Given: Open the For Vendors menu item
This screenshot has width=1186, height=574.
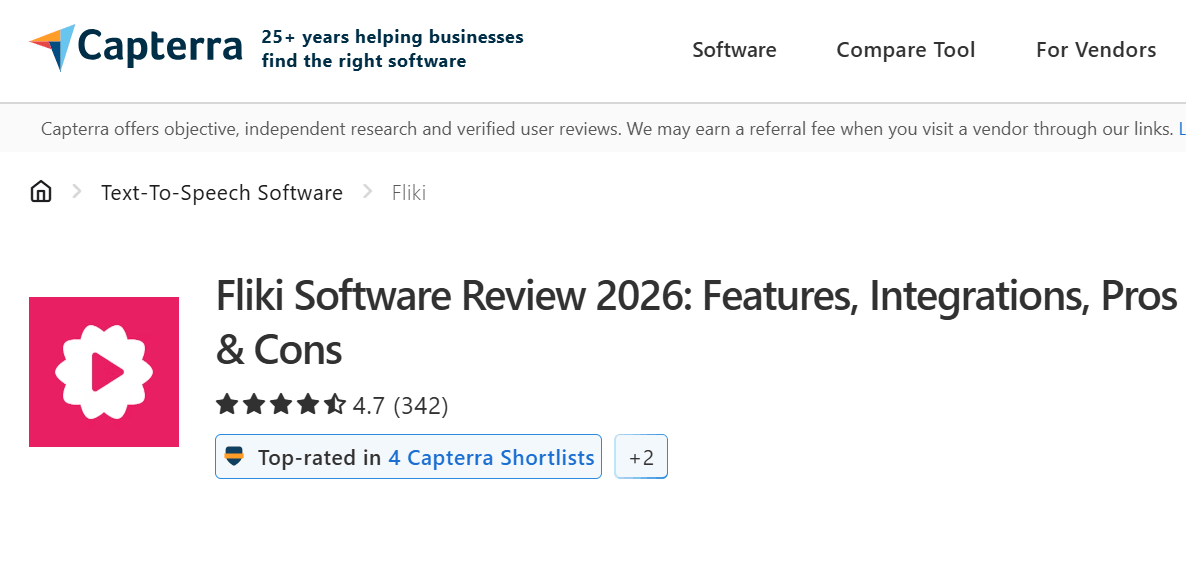Looking at the screenshot, I should pyautogui.click(x=1095, y=50).
